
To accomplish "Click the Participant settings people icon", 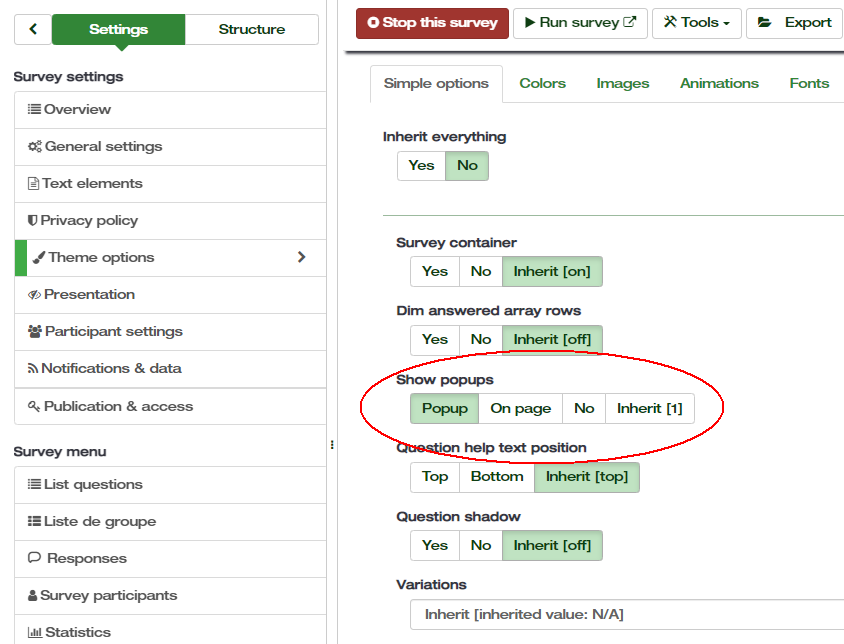I will [35, 332].
